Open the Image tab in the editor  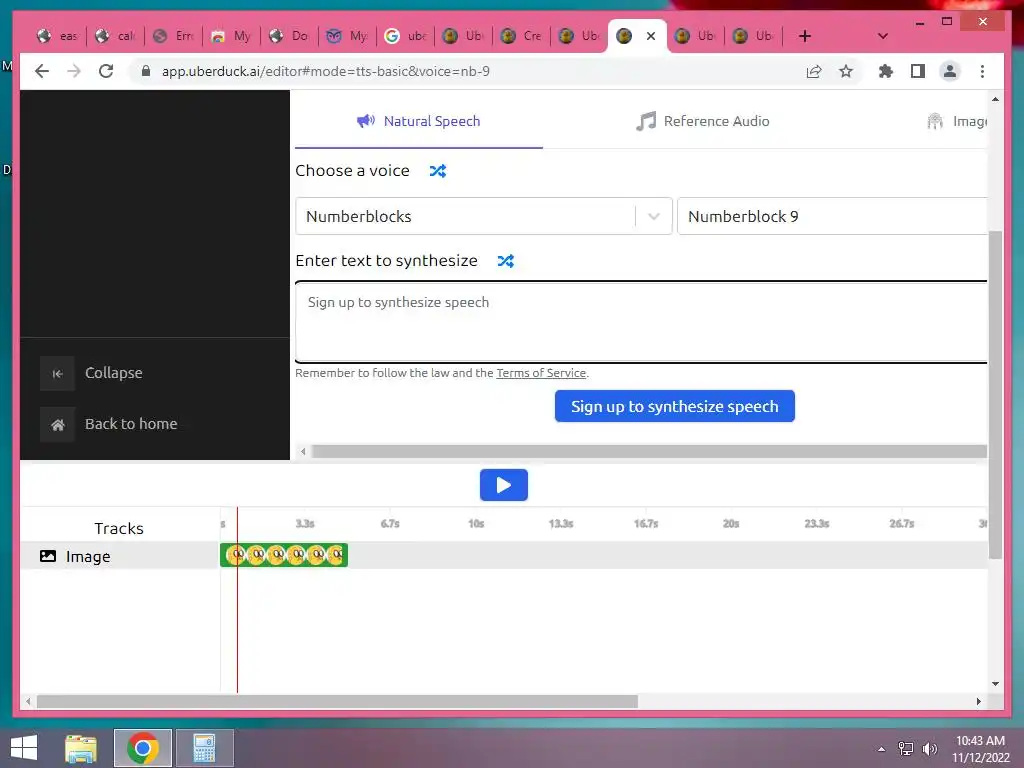point(957,121)
